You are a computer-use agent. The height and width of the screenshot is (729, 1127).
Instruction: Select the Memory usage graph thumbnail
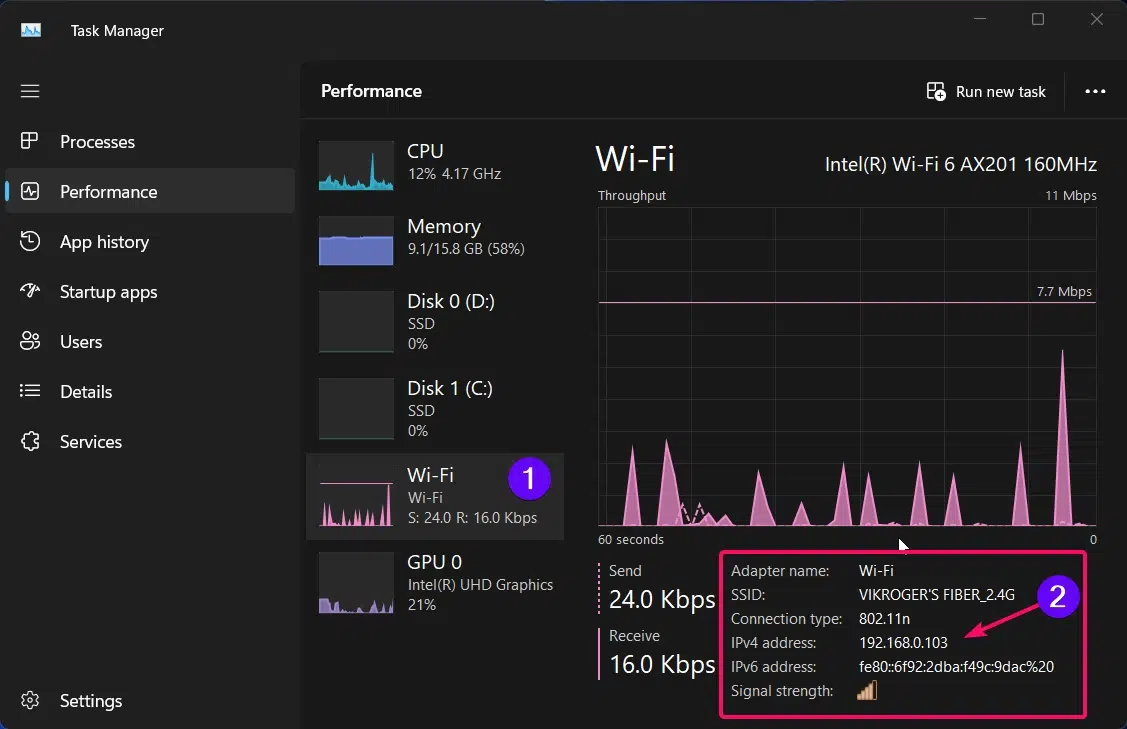[356, 241]
